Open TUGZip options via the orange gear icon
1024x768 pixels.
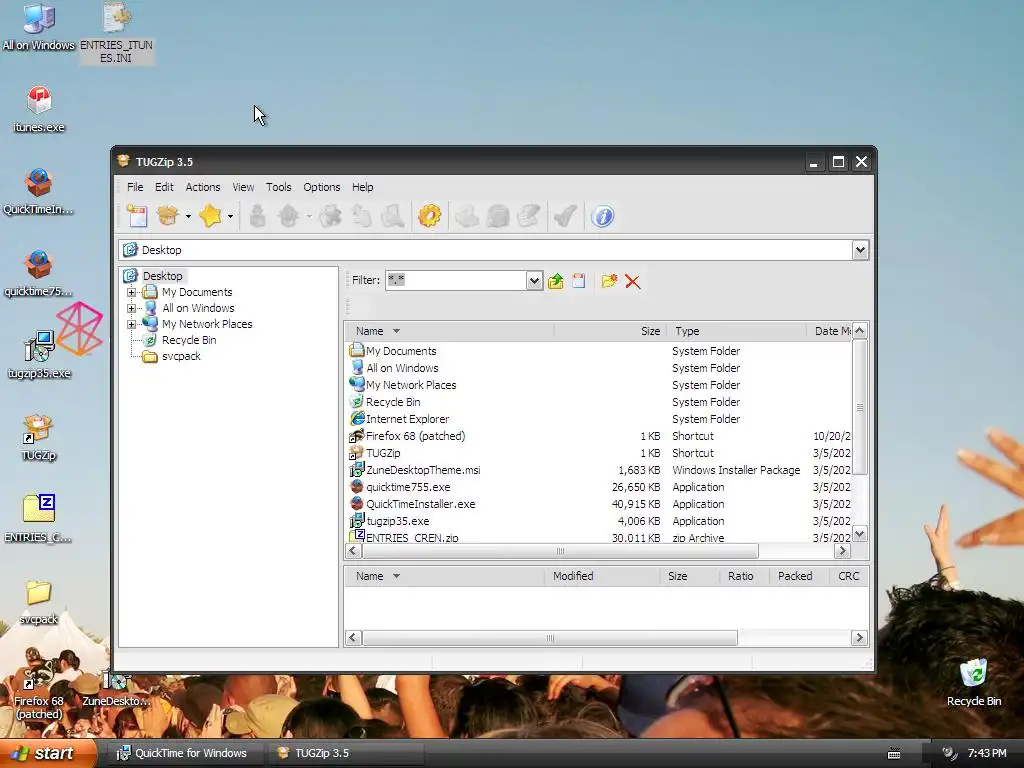coord(429,216)
